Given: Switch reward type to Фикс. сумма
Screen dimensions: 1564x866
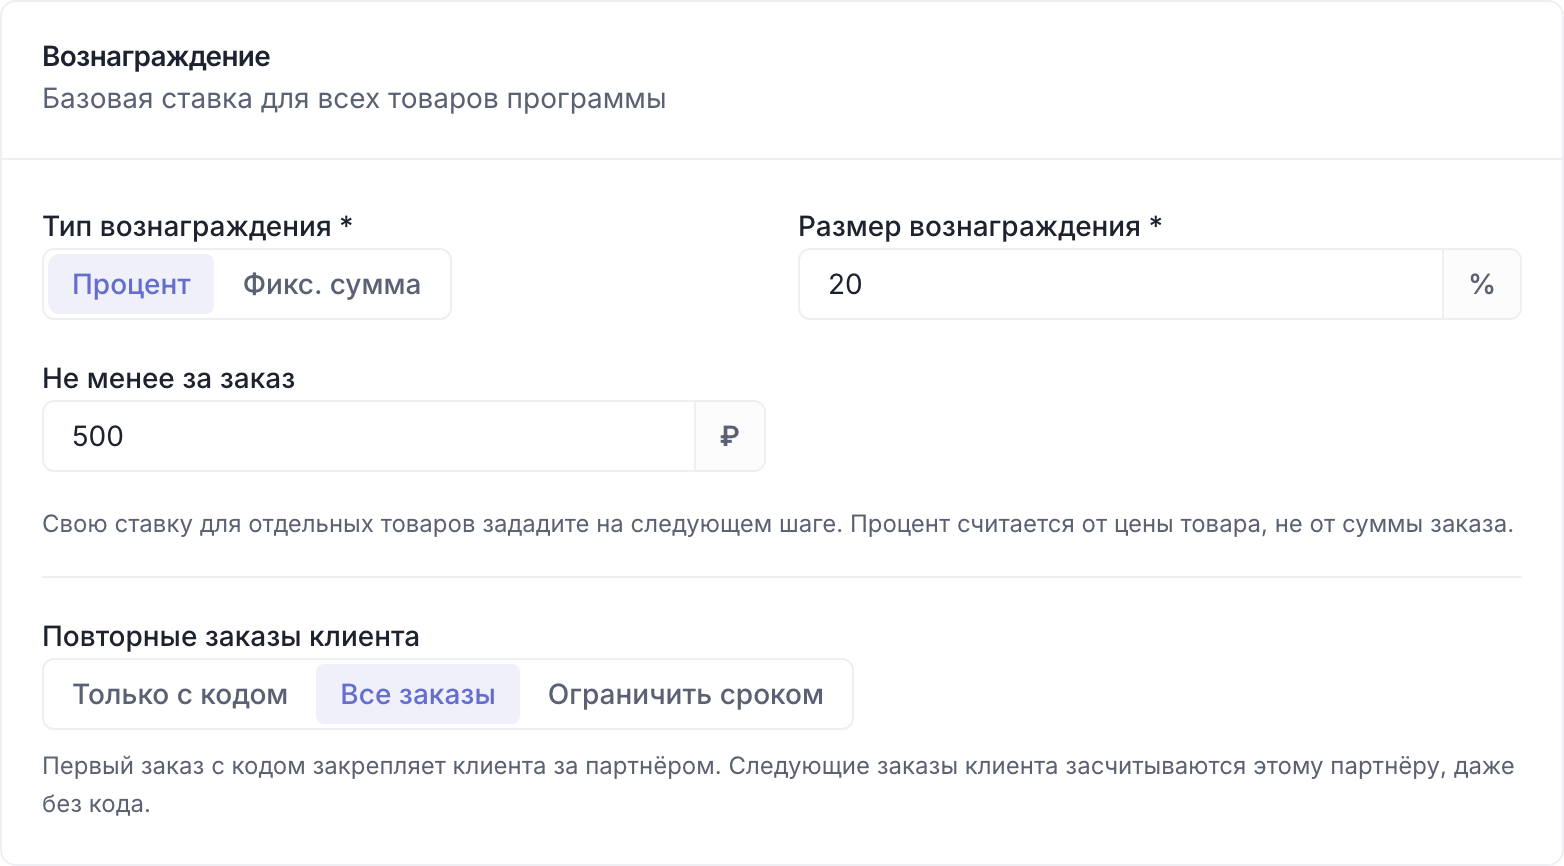Looking at the screenshot, I should [x=332, y=284].
